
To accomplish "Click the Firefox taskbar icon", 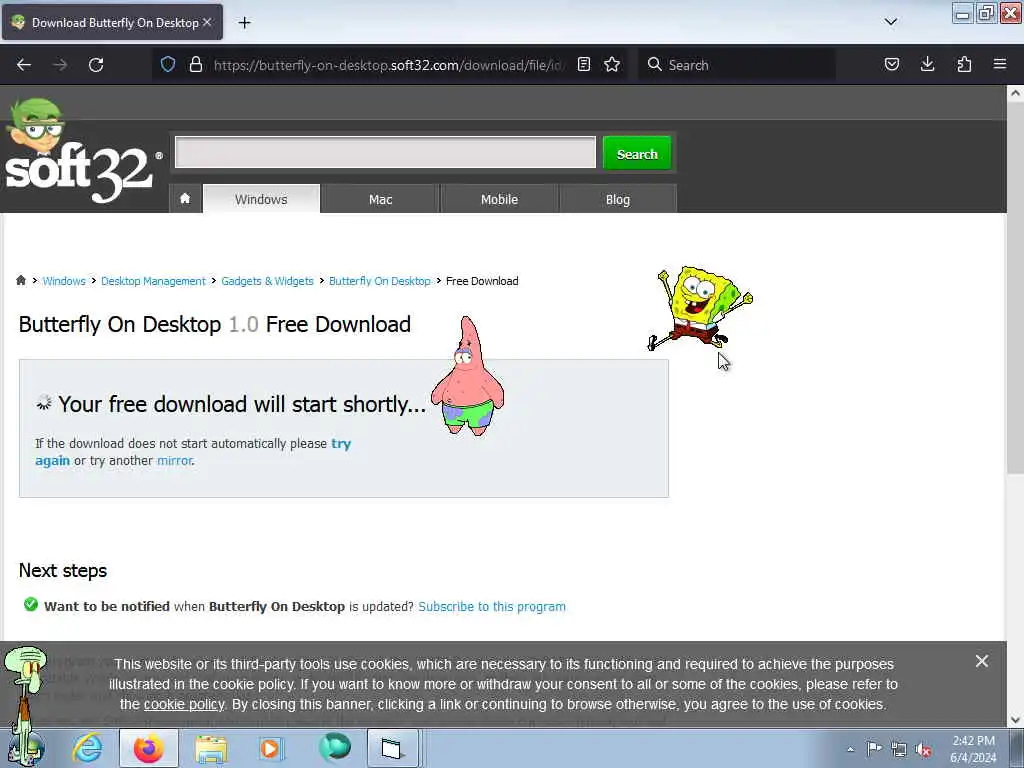I will pos(149,748).
